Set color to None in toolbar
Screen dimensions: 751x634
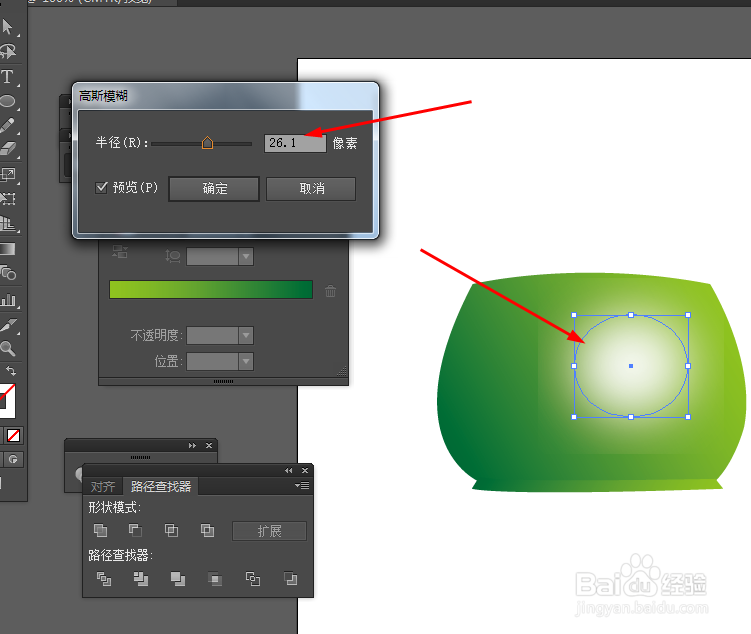(13, 435)
